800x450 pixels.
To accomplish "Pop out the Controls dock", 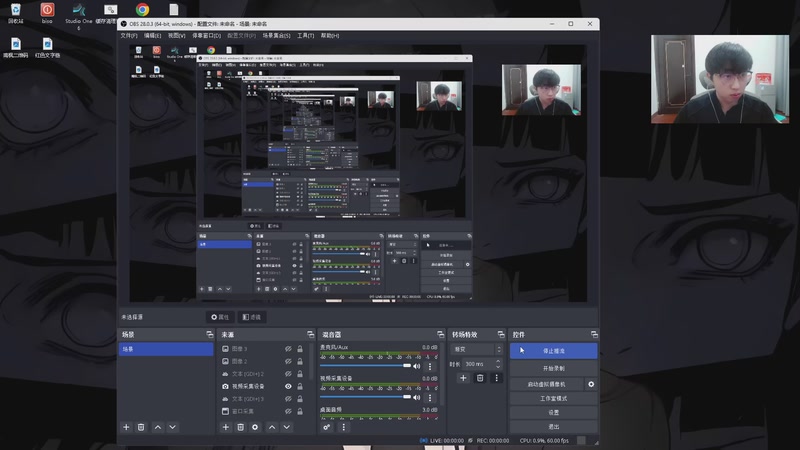I will point(594,334).
